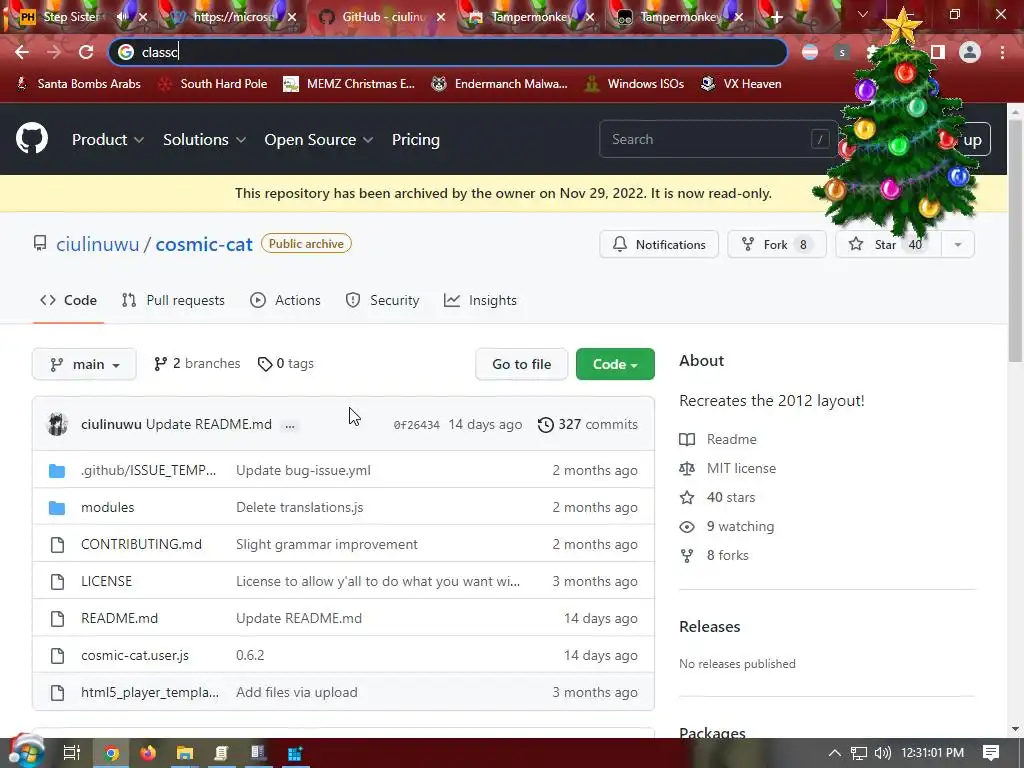
Task: Switch to the Actions tab
Action: coord(285,300)
